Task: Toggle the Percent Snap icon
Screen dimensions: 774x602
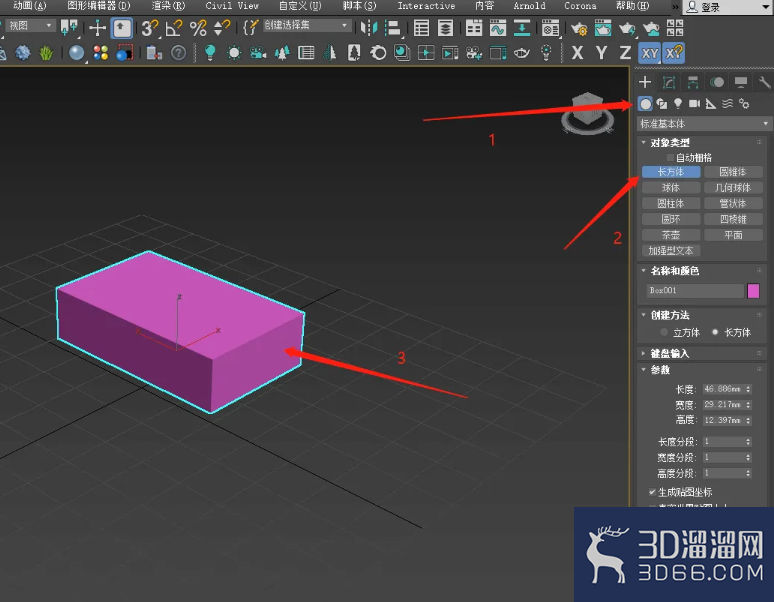Action: (198, 28)
